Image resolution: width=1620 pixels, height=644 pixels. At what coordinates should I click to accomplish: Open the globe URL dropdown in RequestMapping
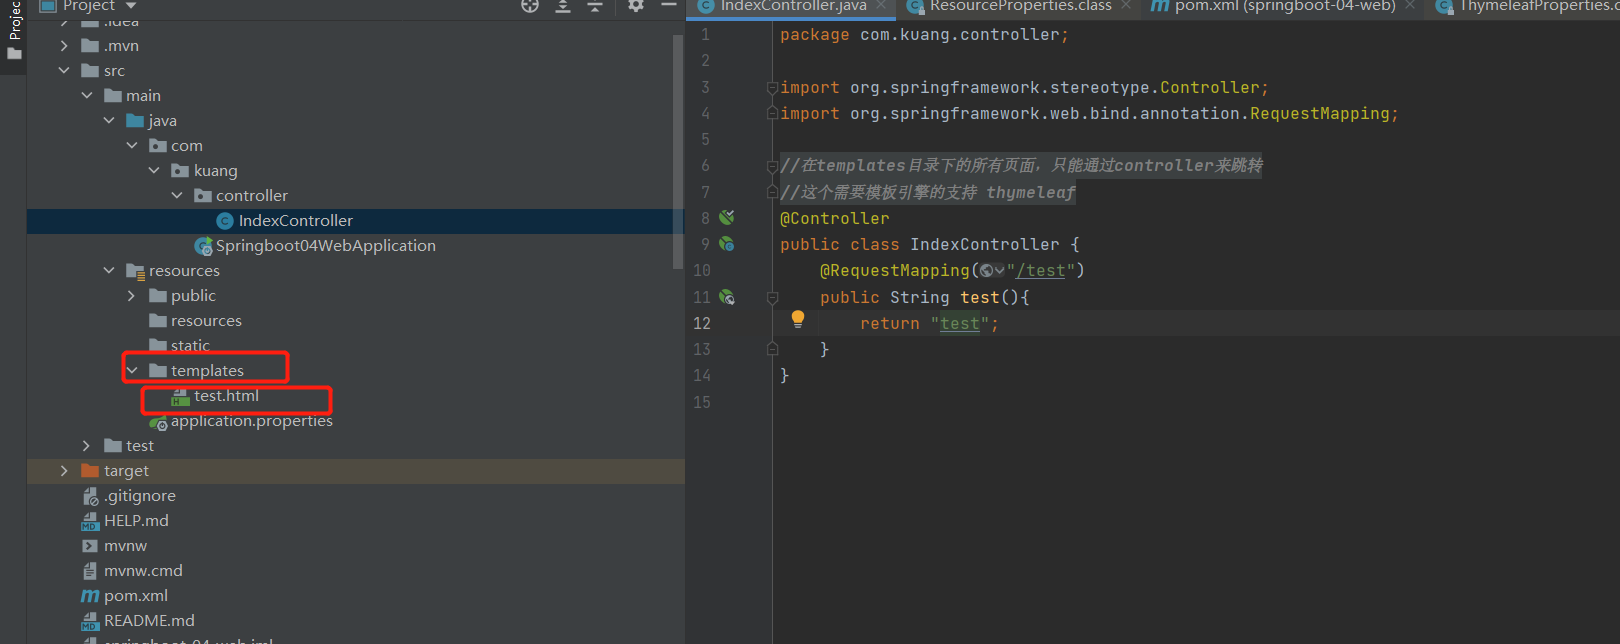(x=992, y=271)
